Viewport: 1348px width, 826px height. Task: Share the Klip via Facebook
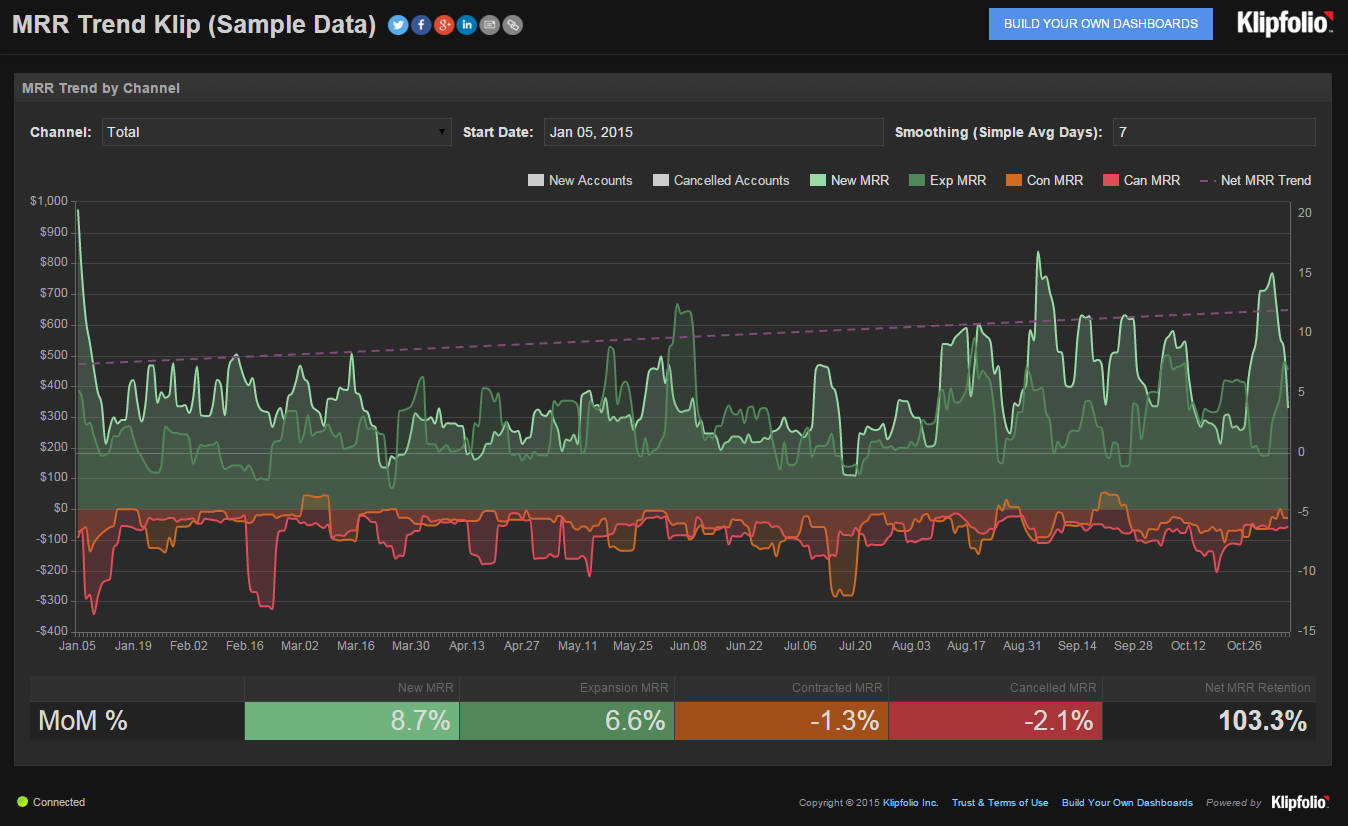[420, 24]
